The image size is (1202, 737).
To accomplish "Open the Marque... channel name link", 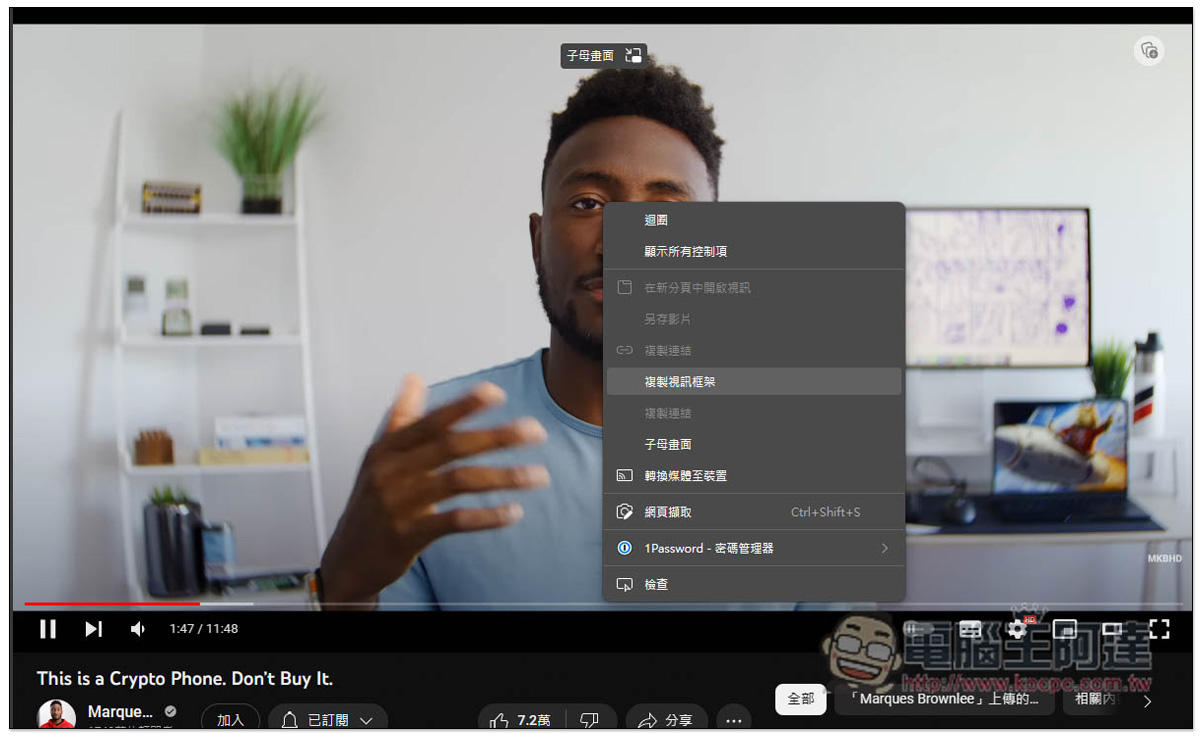I will (120, 712).
